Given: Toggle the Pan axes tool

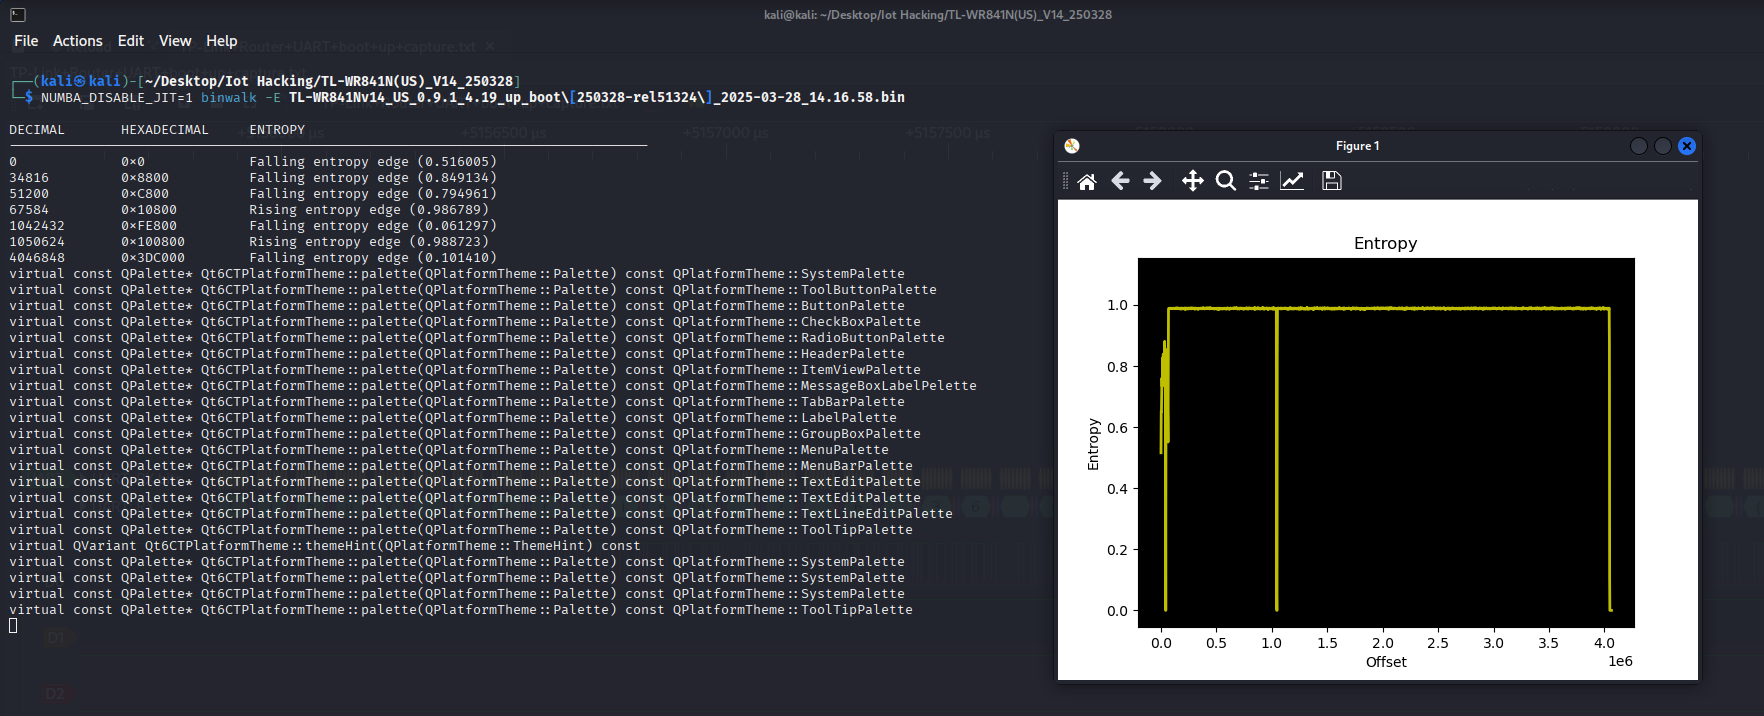Looking at the screenshot, I should (1192, 181).
